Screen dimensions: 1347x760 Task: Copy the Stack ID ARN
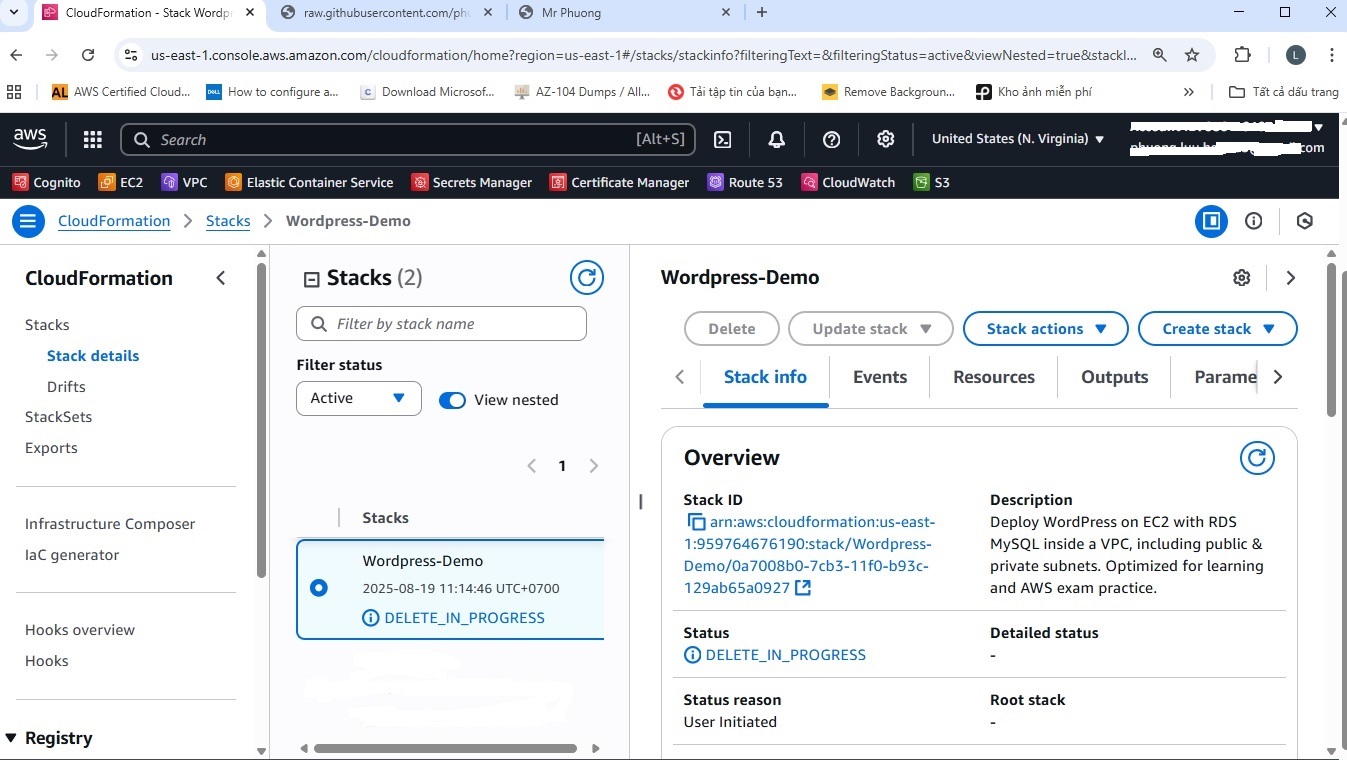point(696,522)
